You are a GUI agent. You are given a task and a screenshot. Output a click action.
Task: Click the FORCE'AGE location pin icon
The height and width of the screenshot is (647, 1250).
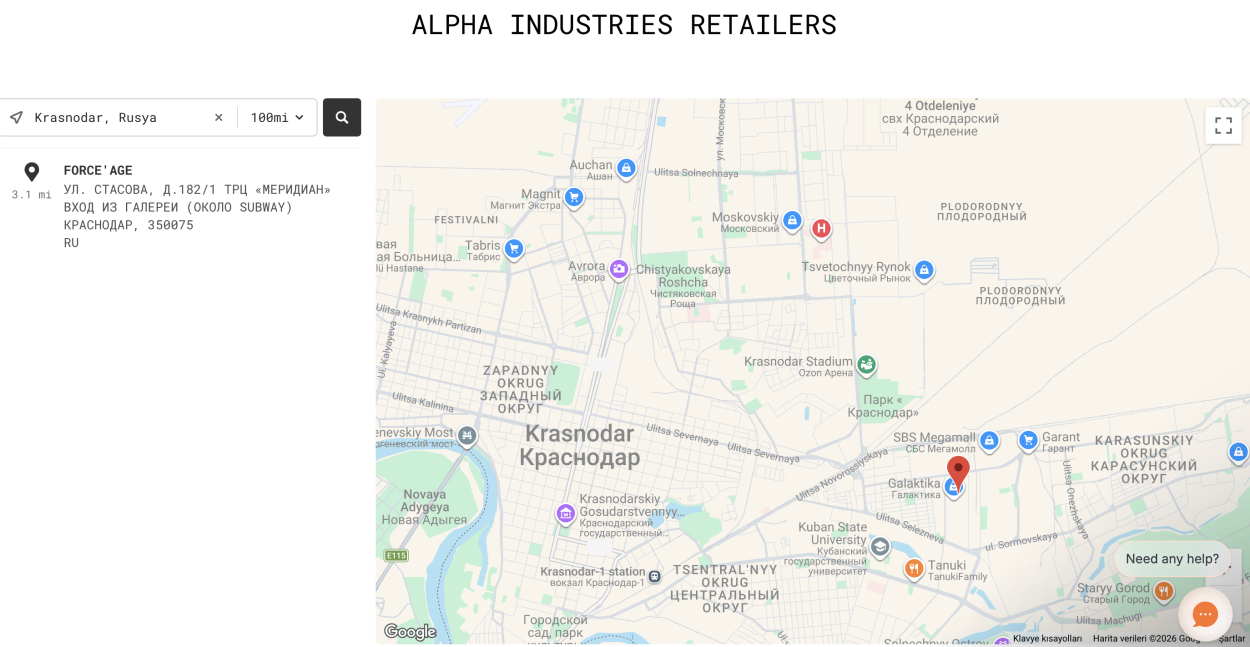click(32, 173)
